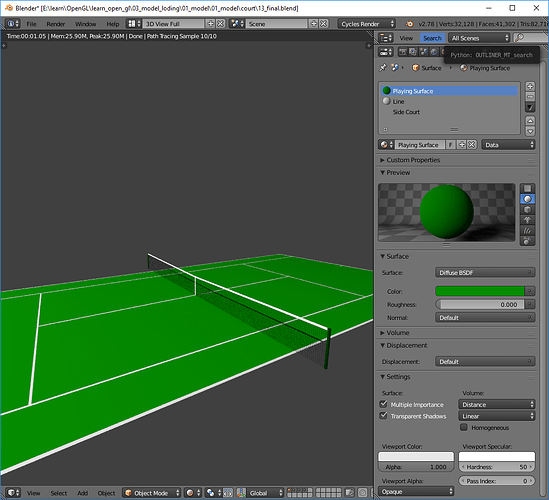Open the volume sampling Distance dropdown
The width and height of the screenshot is (549, 500).
pyautogui.click(x=497, y=404)
